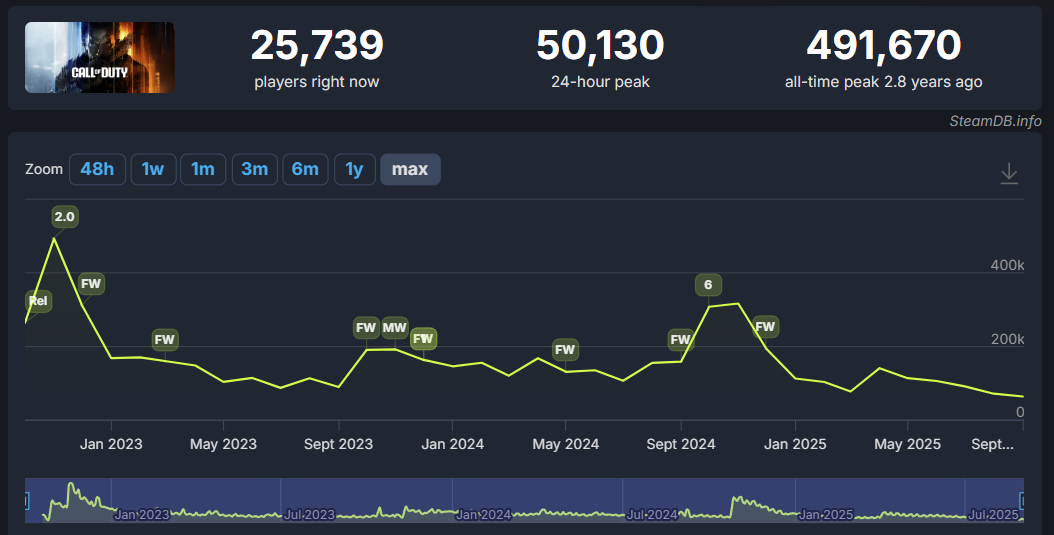Click the 200k y-axis label
1054x535 pixels.
[1007, 339]
